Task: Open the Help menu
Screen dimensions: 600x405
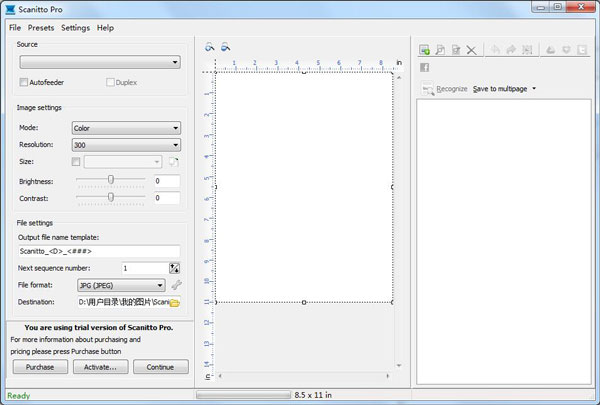Action: (105, 28)
